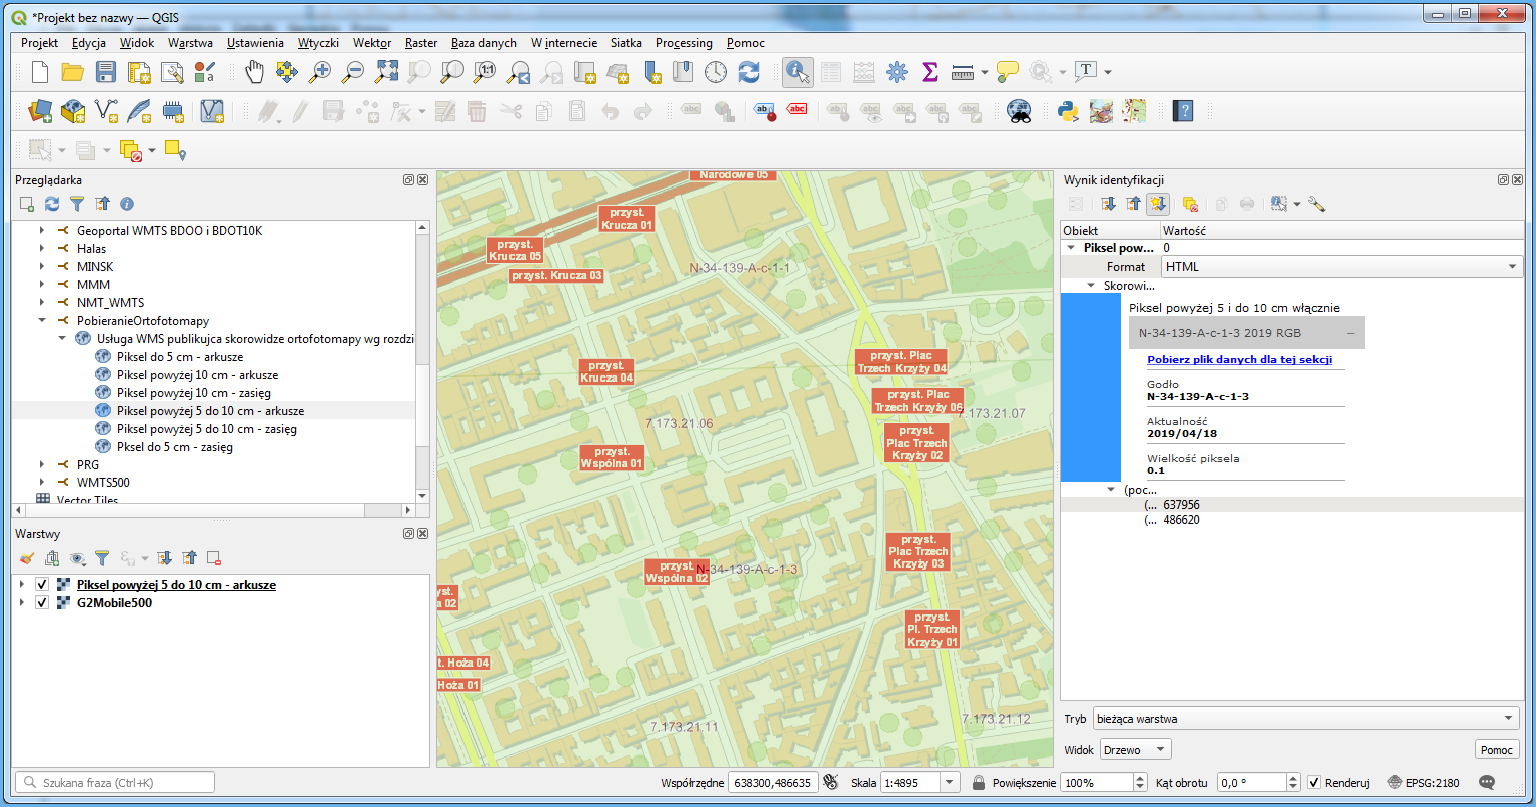This screenshot has width=1536, height=807.
Task: Open the MetaSearch globe with binoculars icon
Action: coord(1019,110)
